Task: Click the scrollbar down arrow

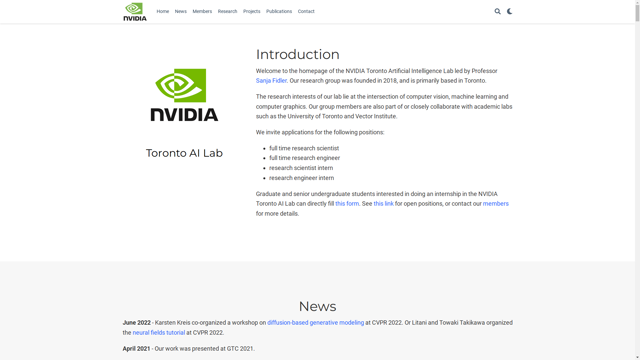Action: (637, 357)
